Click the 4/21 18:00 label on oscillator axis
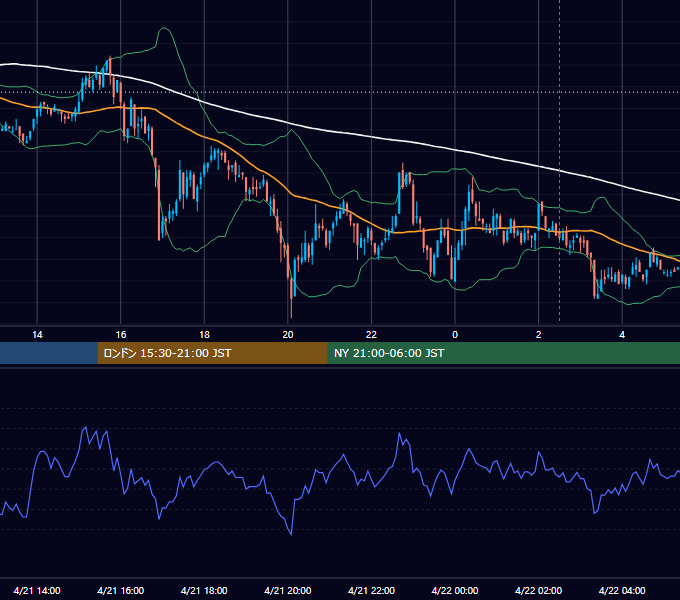680x600 pixels. (x=204, y=590)
